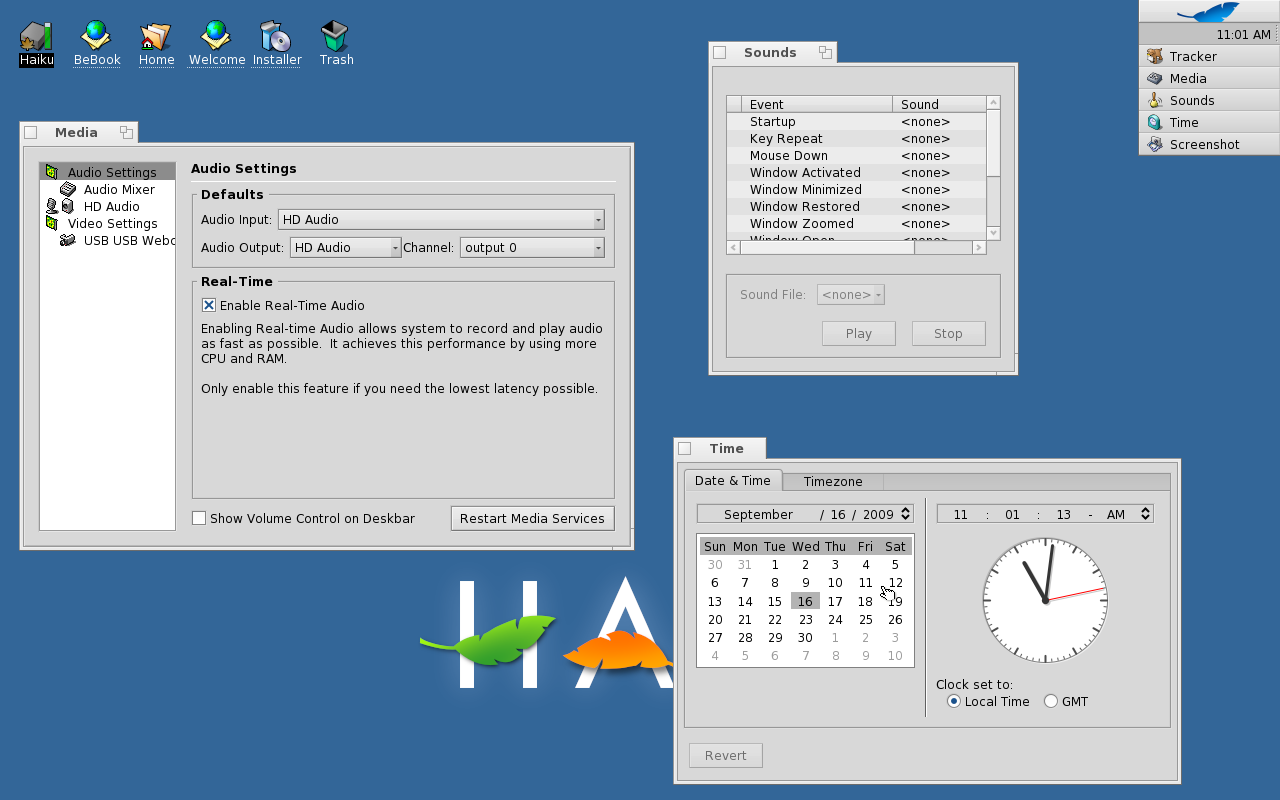Click the Video Settings icon in Media tree

click(x=52, y=223)
